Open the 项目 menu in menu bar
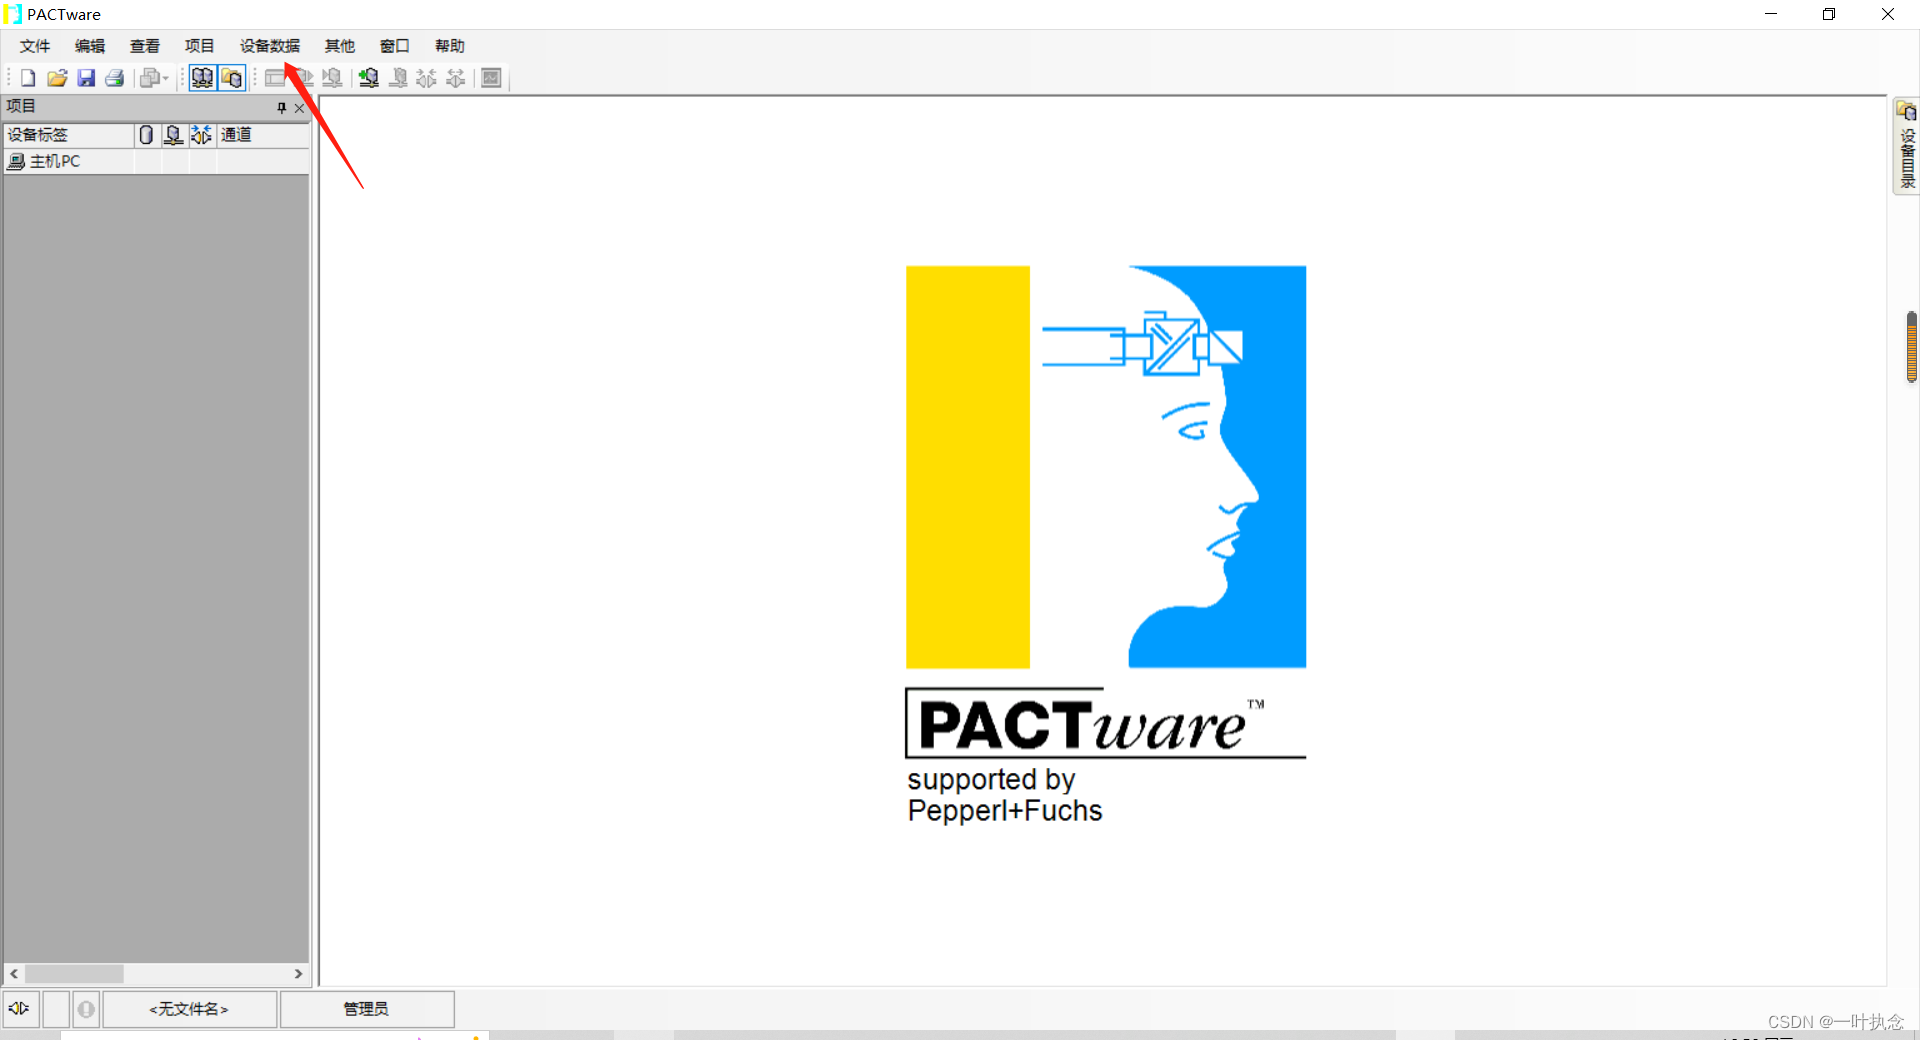This screenshot has height=1040, width=1920. [200, 46]
